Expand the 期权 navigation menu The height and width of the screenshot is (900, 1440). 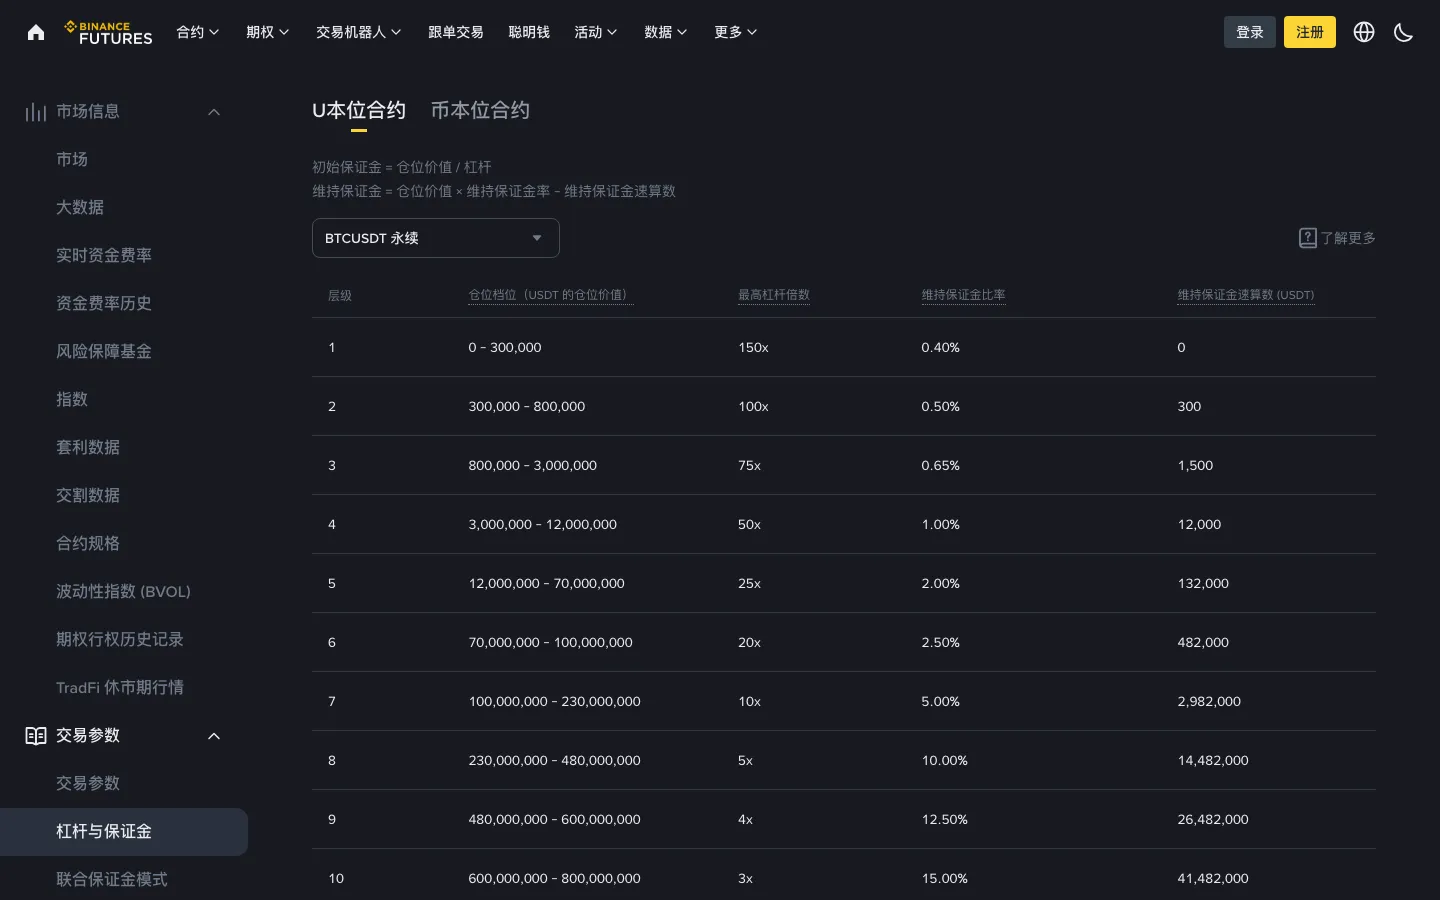pyautogui.click(x=268, y=32)
